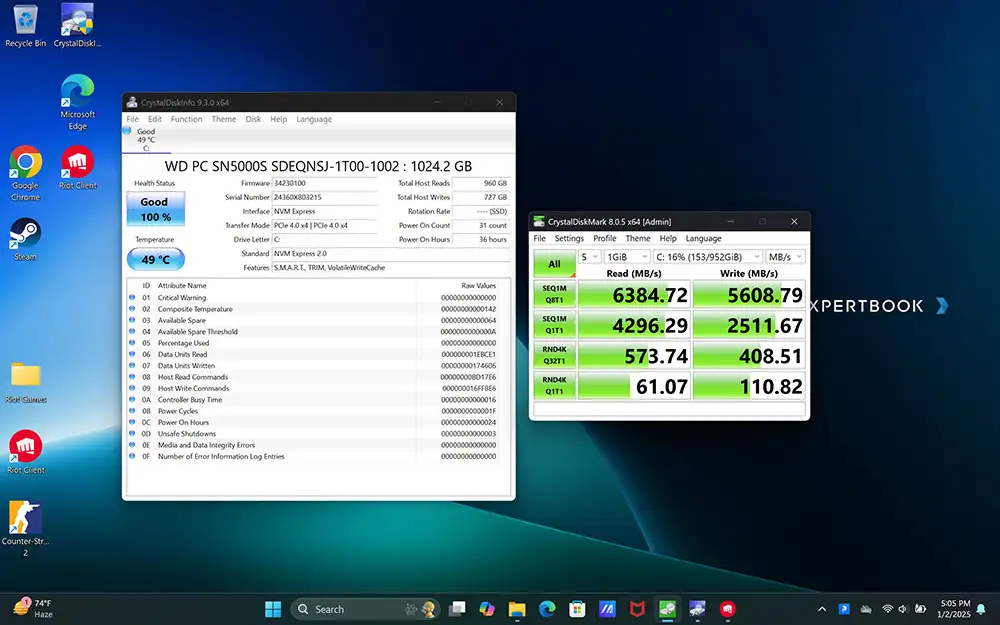Click the McAfee icon in the taskbar
The width and height of the screenshot is (1000, 625).
pyautogui.click(x=636, y=608)
